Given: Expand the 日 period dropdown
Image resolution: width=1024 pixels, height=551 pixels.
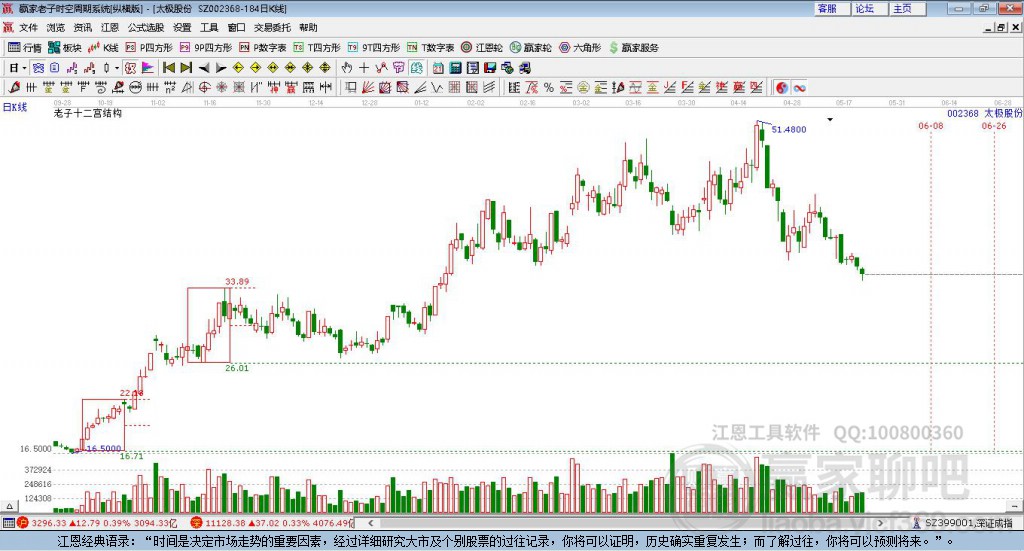Looking at the screenshot, I should (24, 68).
